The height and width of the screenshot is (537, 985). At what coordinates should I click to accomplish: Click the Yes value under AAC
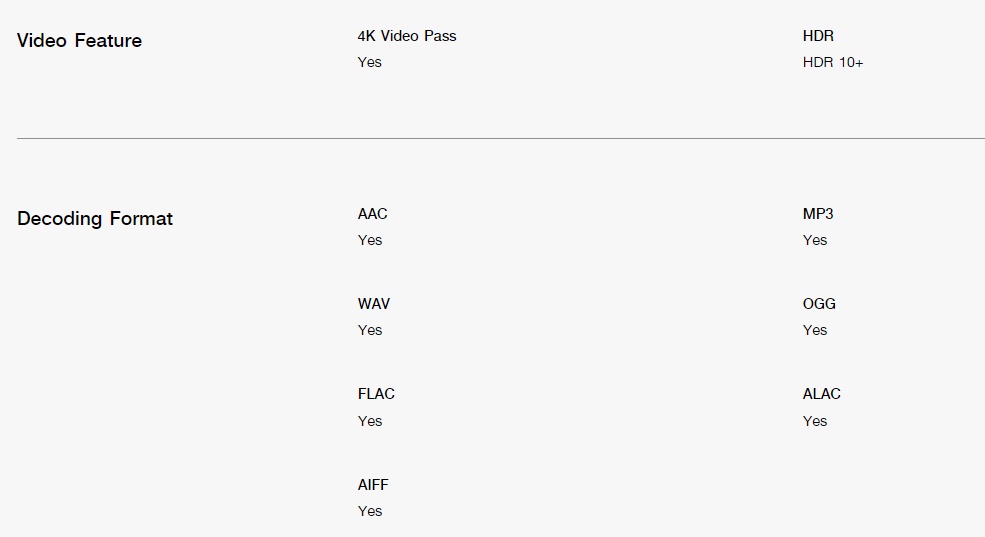(369, 241)
